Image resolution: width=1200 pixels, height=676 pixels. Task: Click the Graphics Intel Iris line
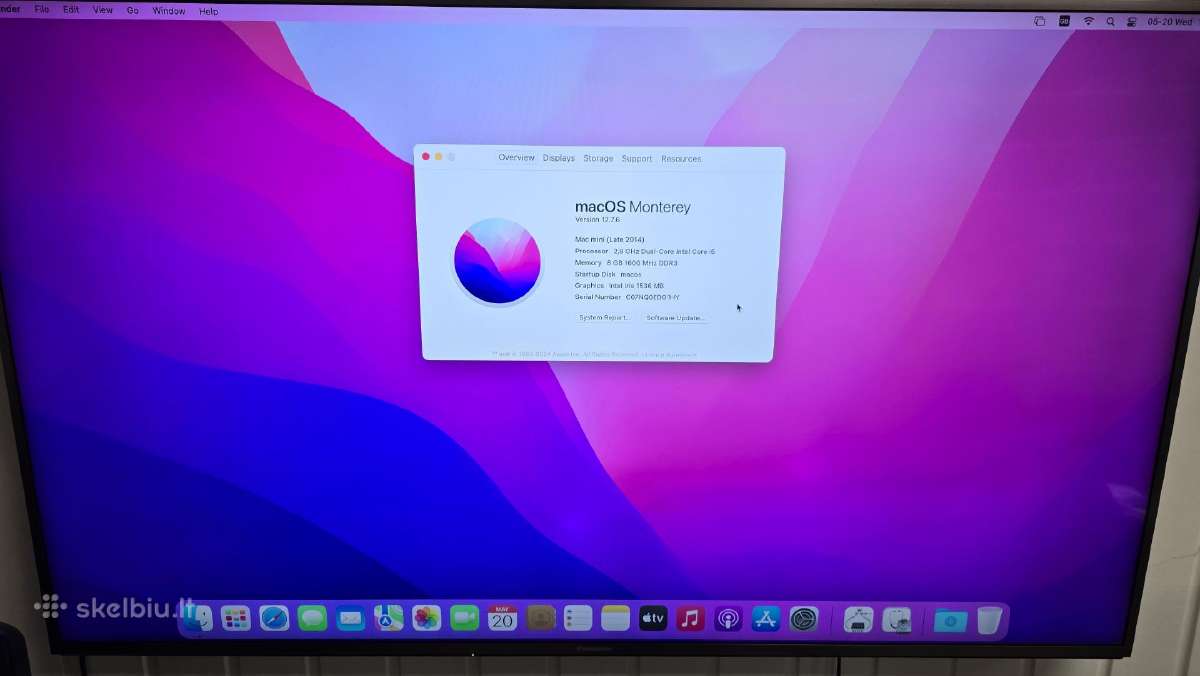(619, 286)
